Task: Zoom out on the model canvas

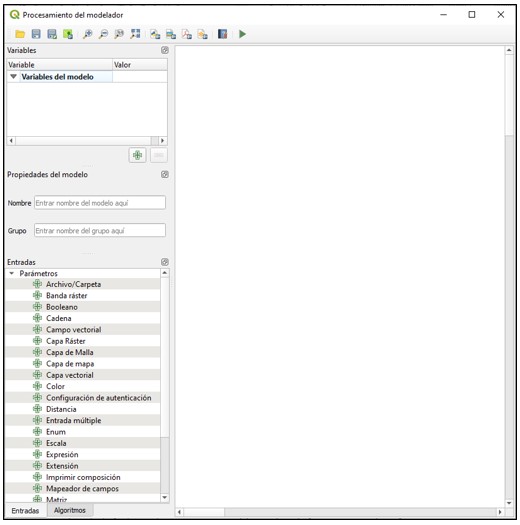Action: coord(103,34)
